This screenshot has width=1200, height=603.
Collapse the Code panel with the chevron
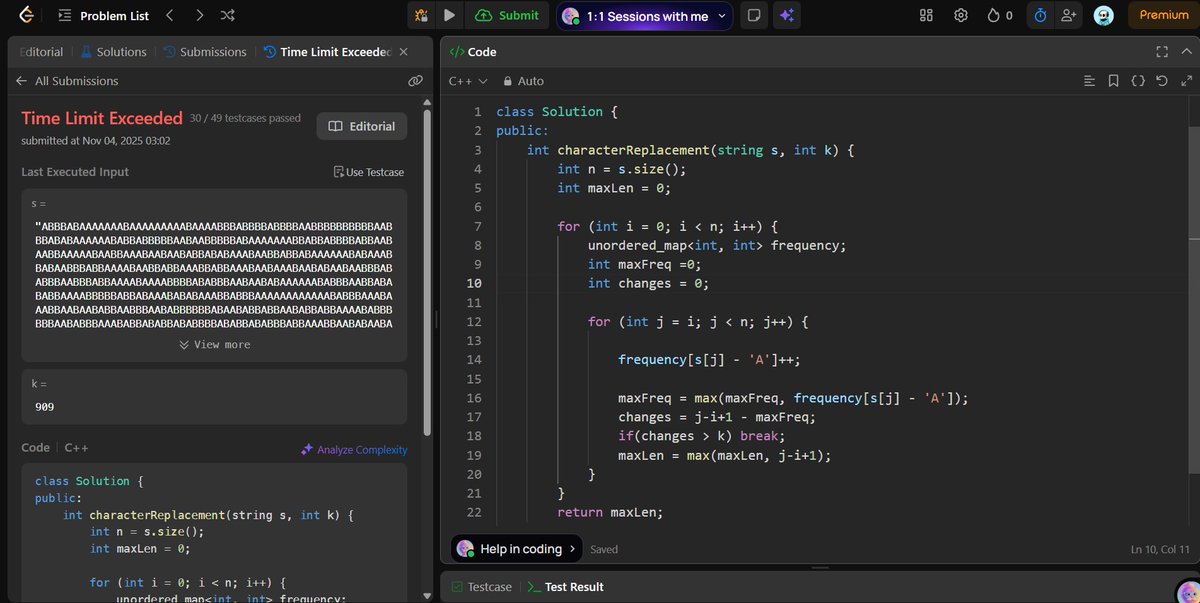point(1186,52)
